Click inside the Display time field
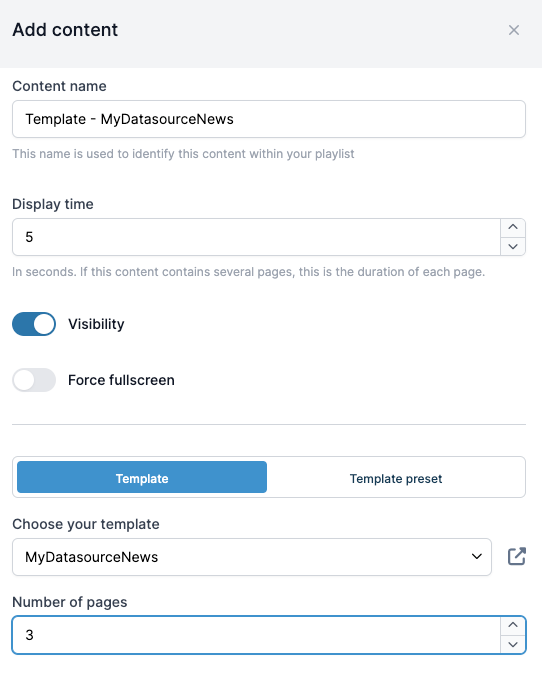Viewport: 542px width, 683px height. click(x=256, y=237)
